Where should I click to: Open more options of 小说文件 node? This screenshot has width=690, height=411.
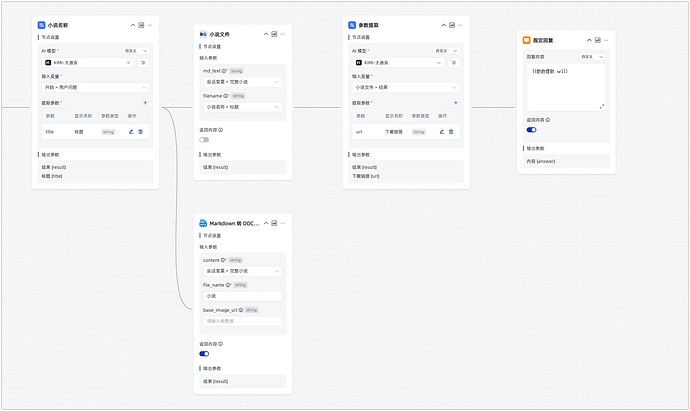[283, 34]
